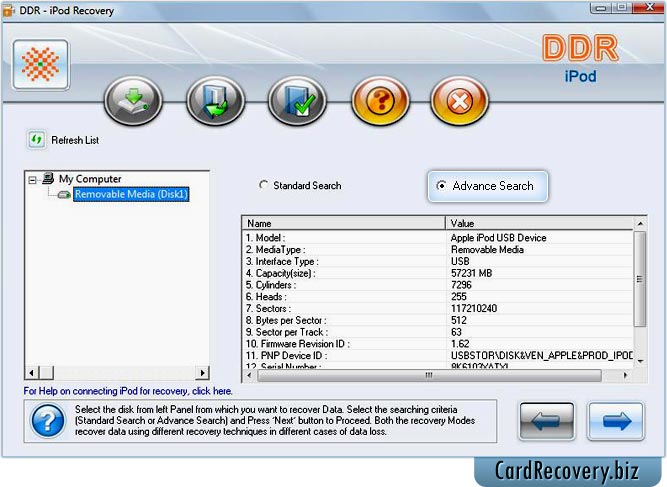
Task: Click the 'Apple iPod USB Device' value
Action: tap(498, 238)
